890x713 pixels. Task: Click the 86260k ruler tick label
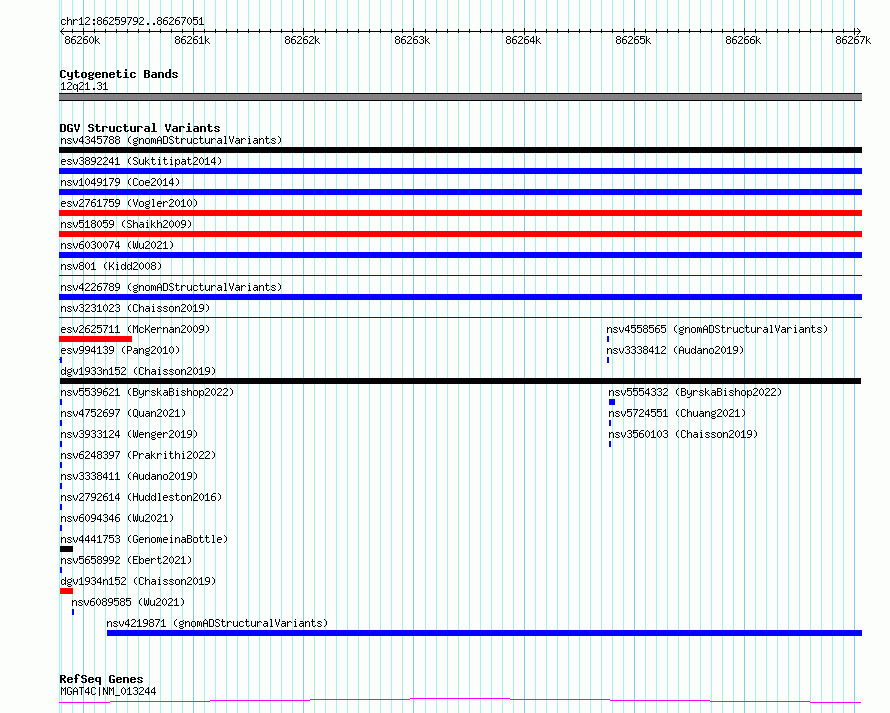coord(82,40)
